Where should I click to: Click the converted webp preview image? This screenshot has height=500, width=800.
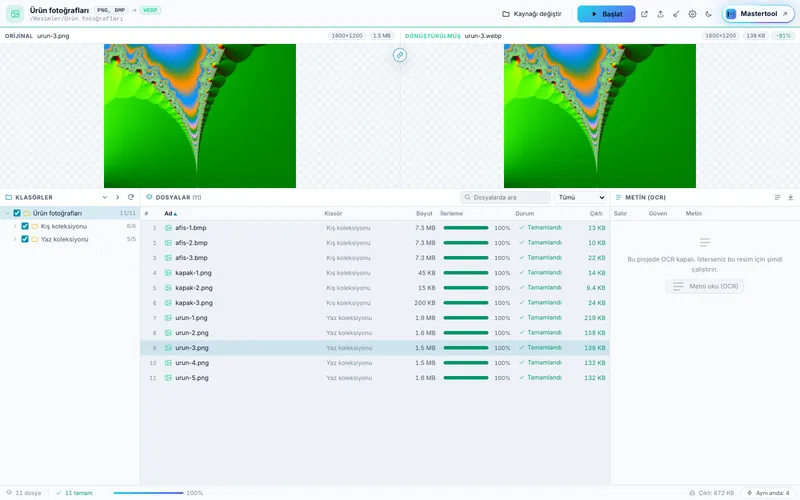(600, 116)
